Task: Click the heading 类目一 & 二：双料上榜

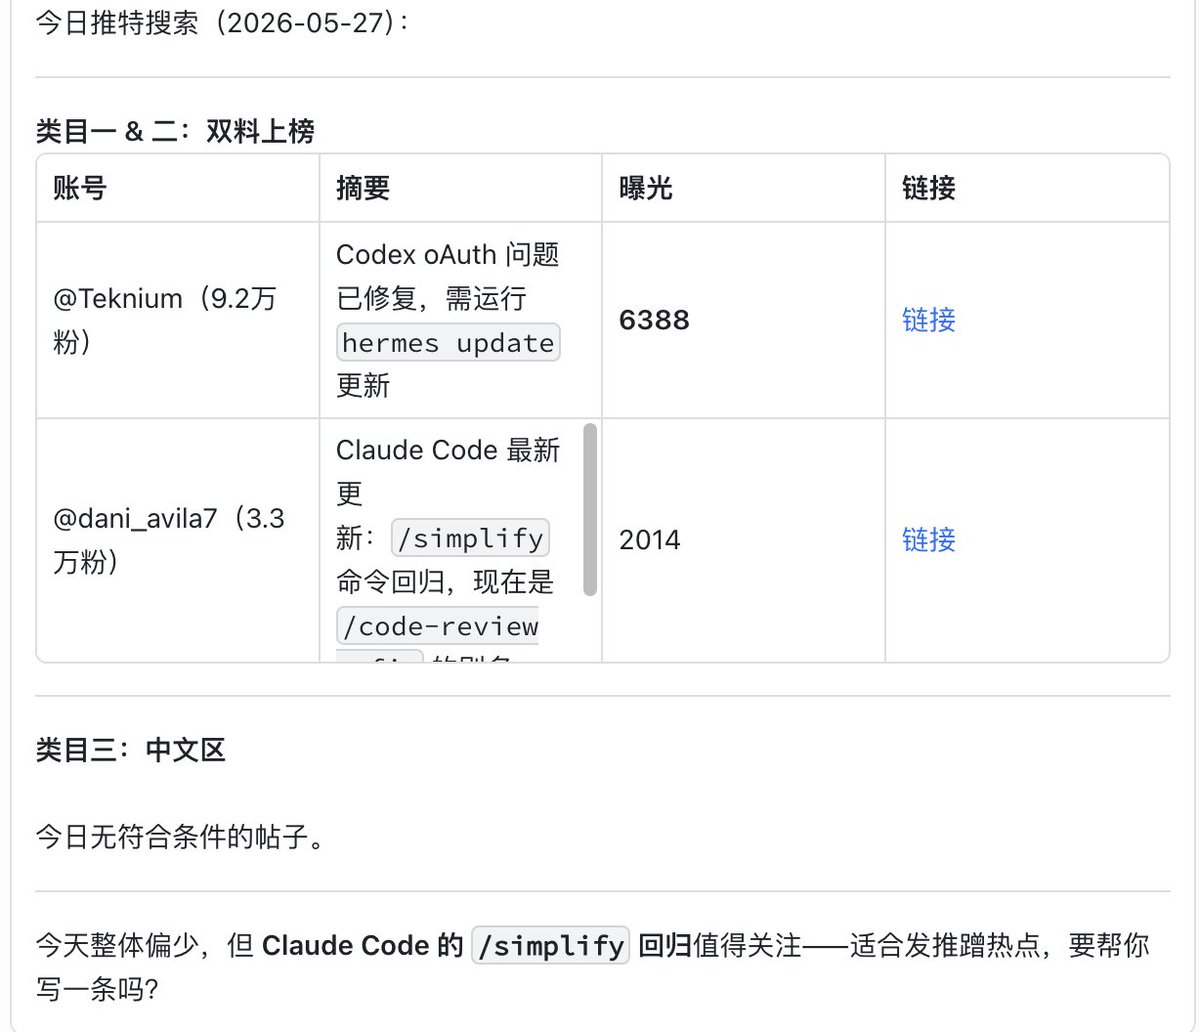Action: tap(175, 131)
